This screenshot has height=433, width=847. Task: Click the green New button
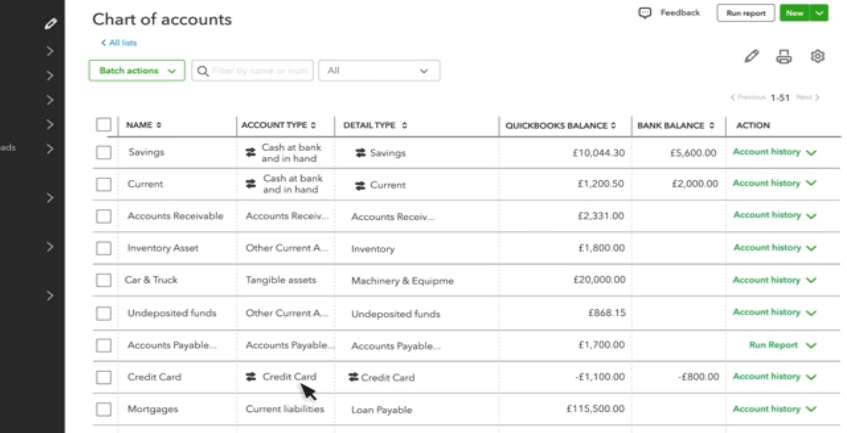click(794, 13)
